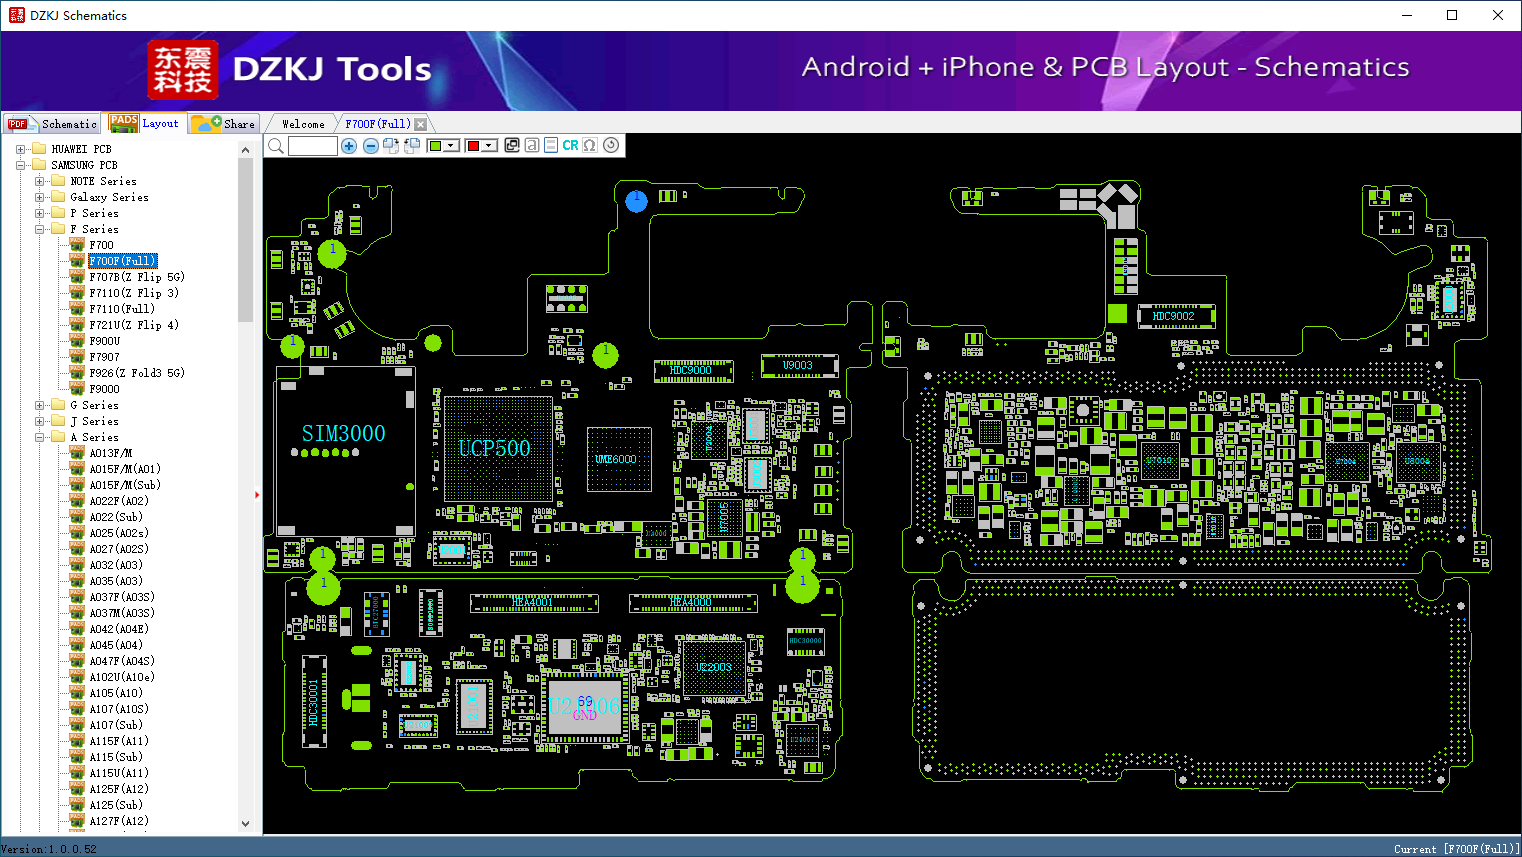The height and width of the screenshot is (857, 1522).
Task: Select the HUAWEI PCB folder icon
Action: point(39,149)
